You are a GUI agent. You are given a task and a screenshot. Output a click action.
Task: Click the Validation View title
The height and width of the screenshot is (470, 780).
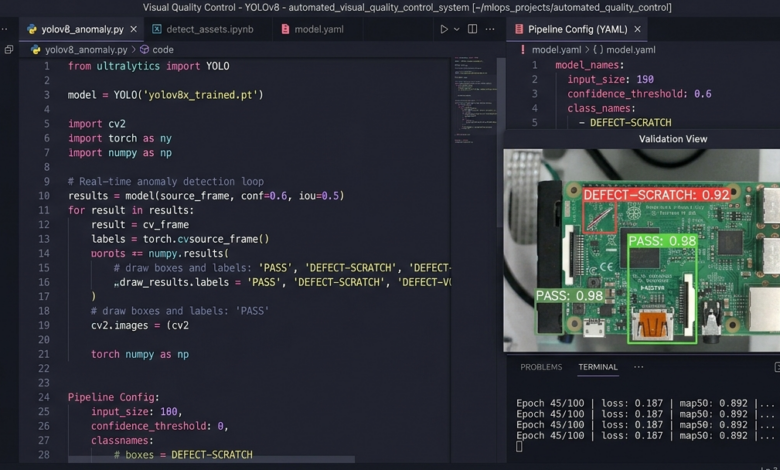pos(673,139)
